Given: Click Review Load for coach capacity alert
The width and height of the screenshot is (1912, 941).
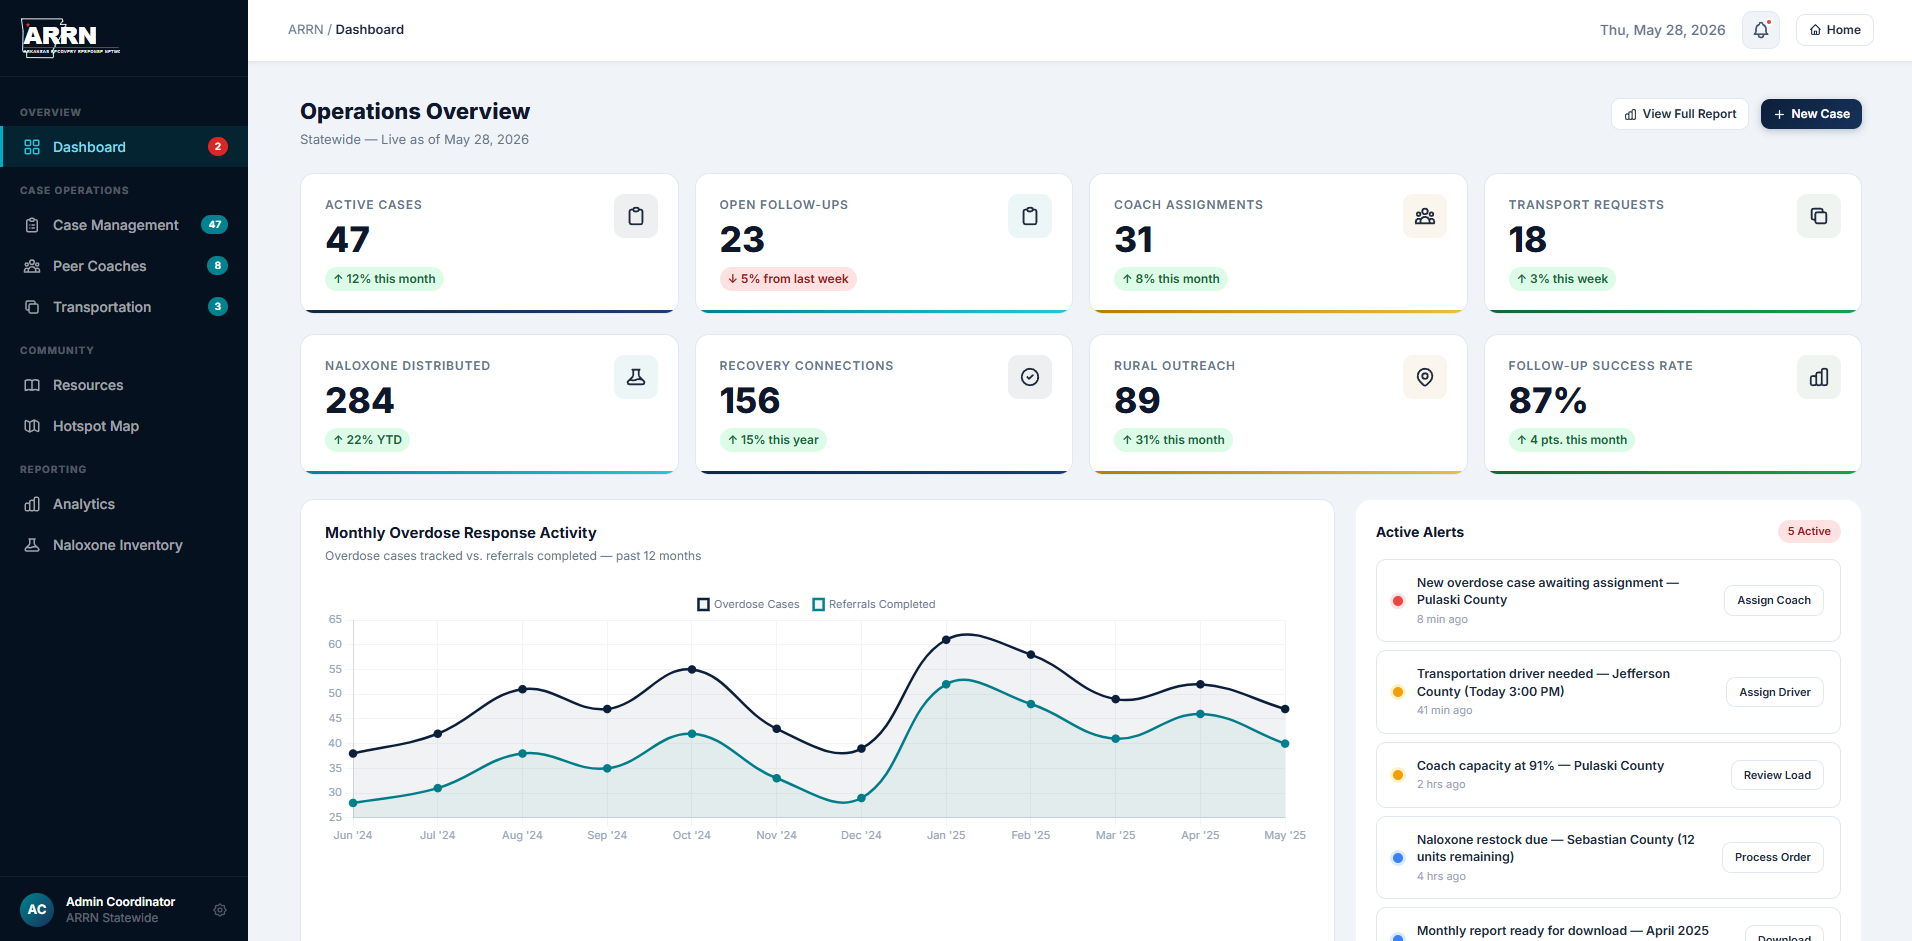Looking at the screenshot, I should tap(1777, 775).
